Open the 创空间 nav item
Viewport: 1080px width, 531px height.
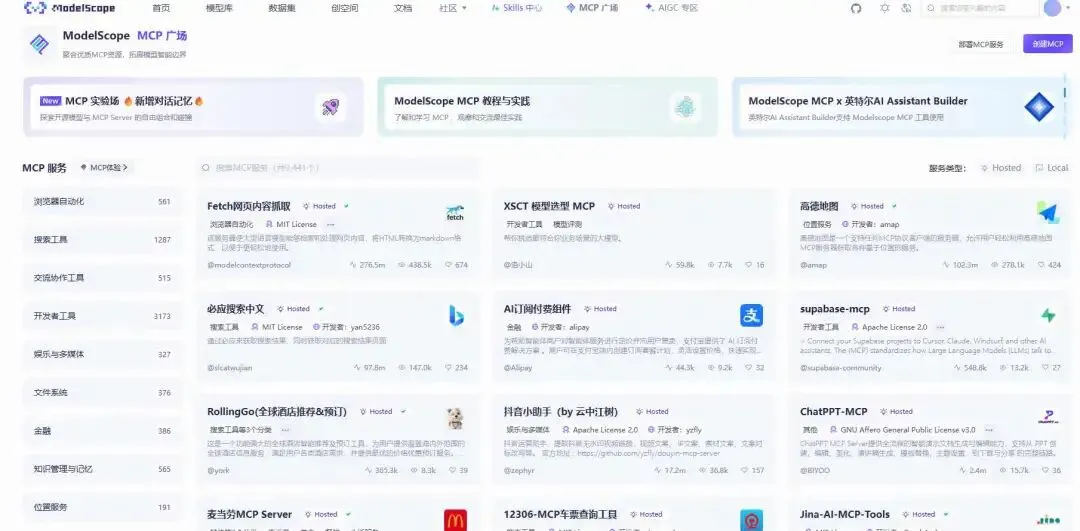coord(344,8)
